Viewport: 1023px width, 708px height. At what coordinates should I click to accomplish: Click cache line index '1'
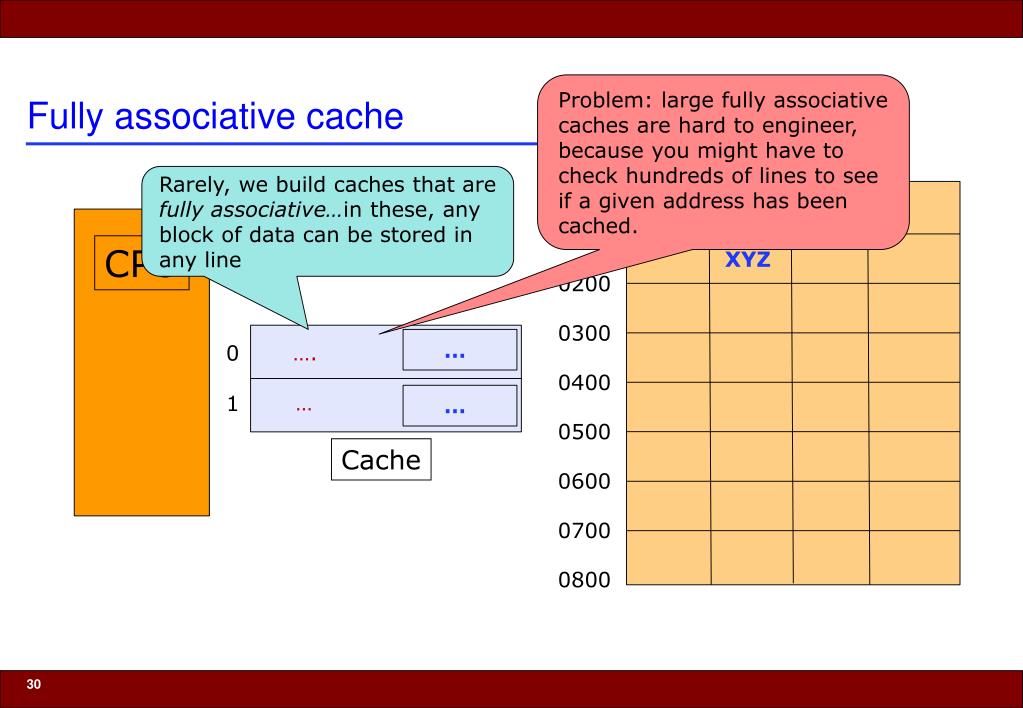232,404
